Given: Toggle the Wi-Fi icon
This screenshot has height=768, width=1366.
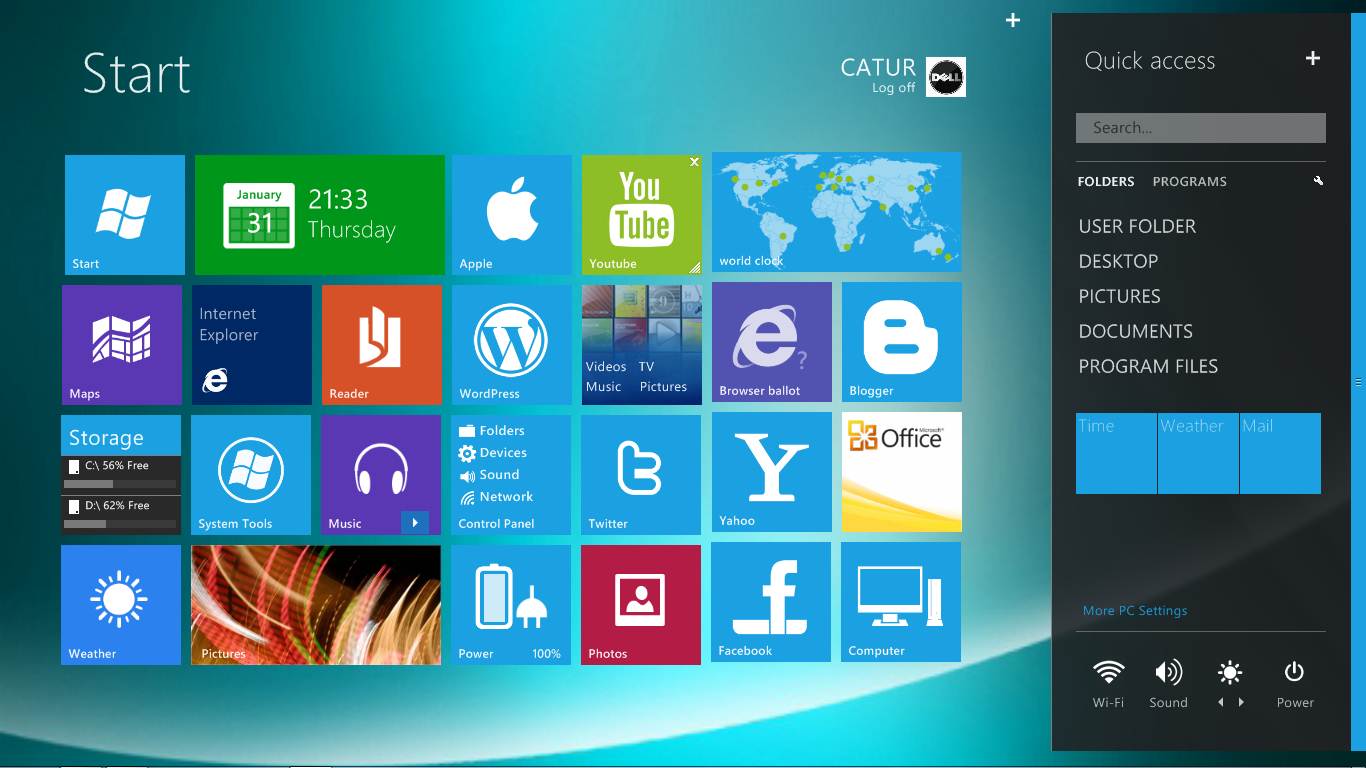Looking at the screenshot, I should pos(1108,672).
